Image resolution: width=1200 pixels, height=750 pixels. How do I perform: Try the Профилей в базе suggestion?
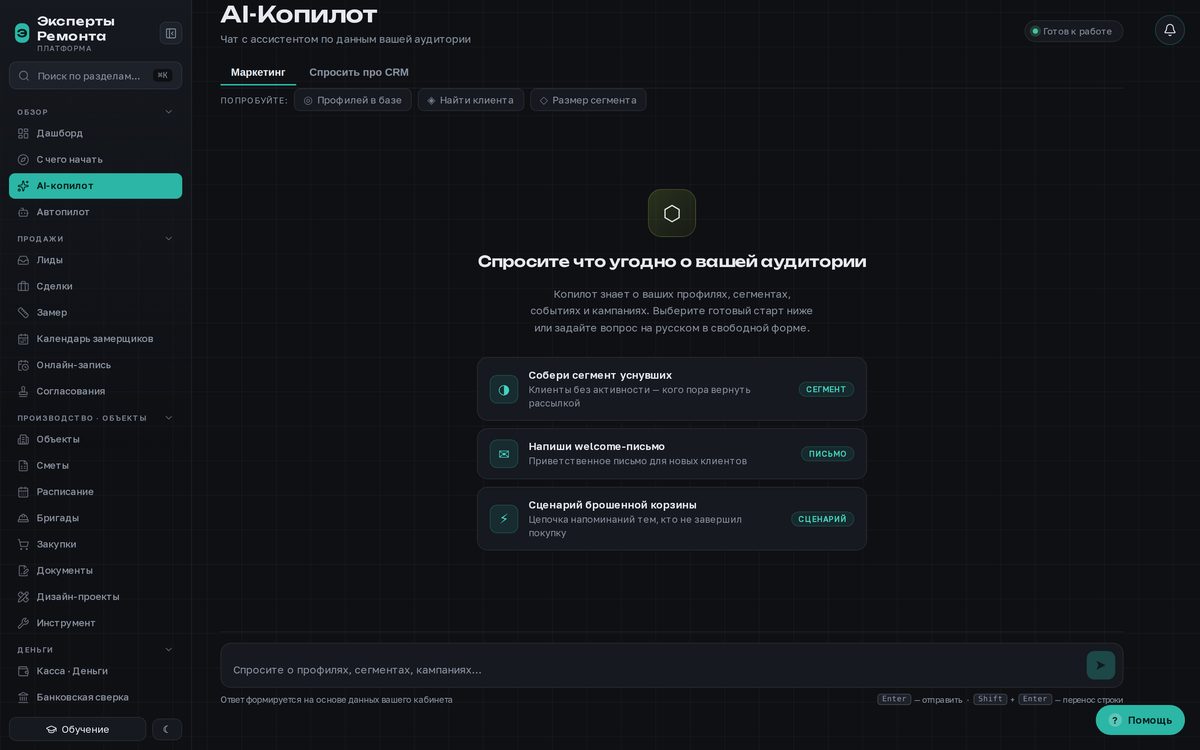pyautogui.click(x=353, y=100)
